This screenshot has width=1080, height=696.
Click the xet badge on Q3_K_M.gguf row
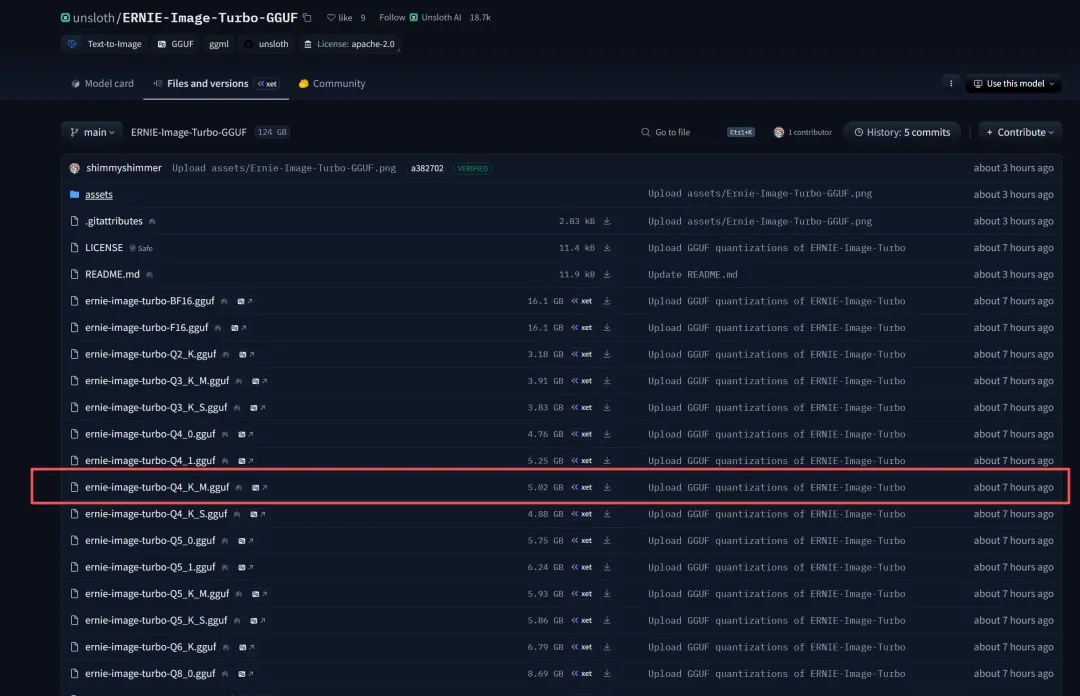[x=581, y=380]
